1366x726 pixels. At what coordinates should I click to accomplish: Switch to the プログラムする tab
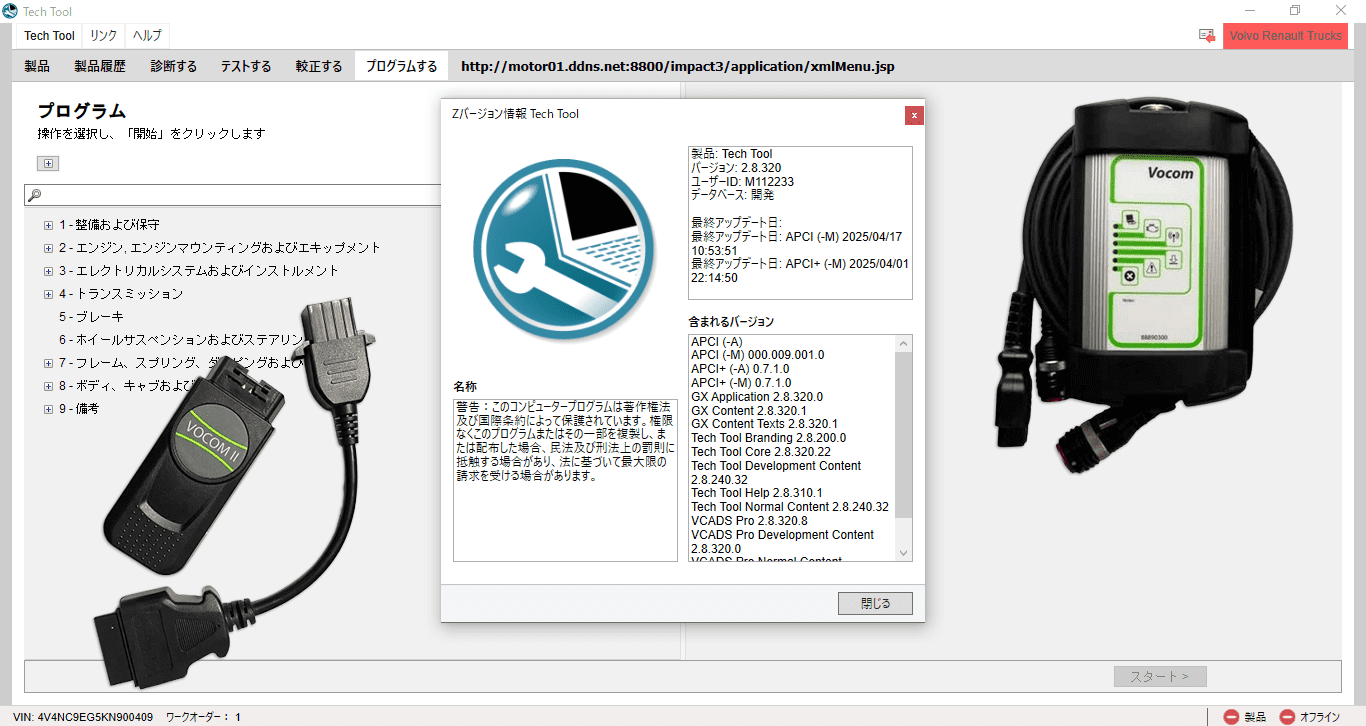401,67
